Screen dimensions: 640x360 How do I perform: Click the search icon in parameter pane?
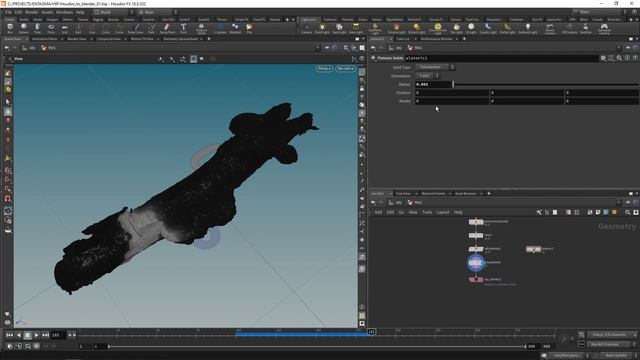click(x=619, y=58)
